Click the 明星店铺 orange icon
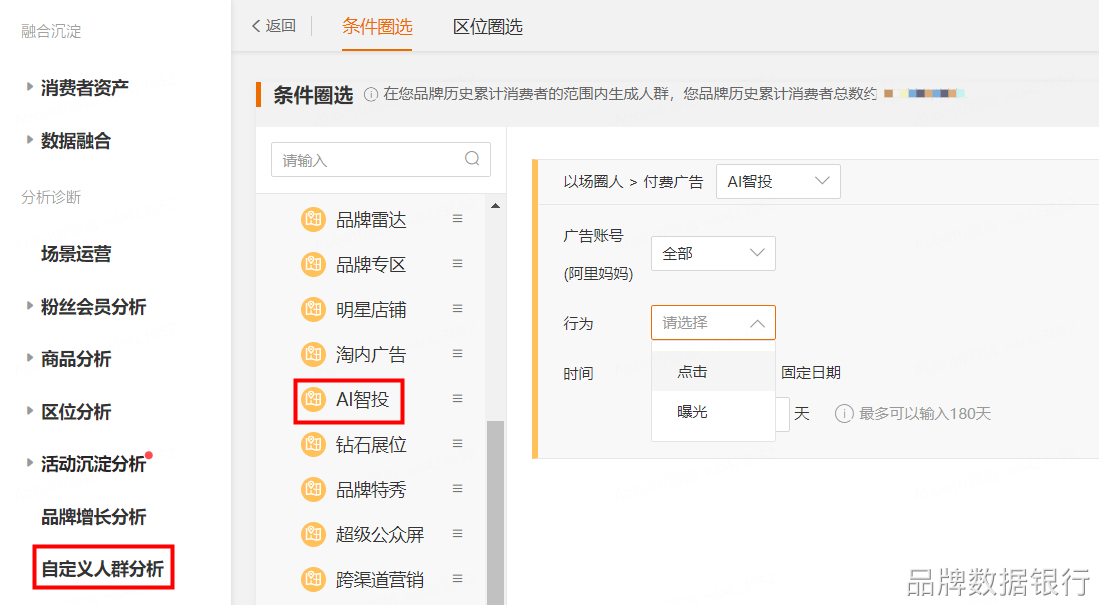The image size is (1099, 605). tap(313, 309)
